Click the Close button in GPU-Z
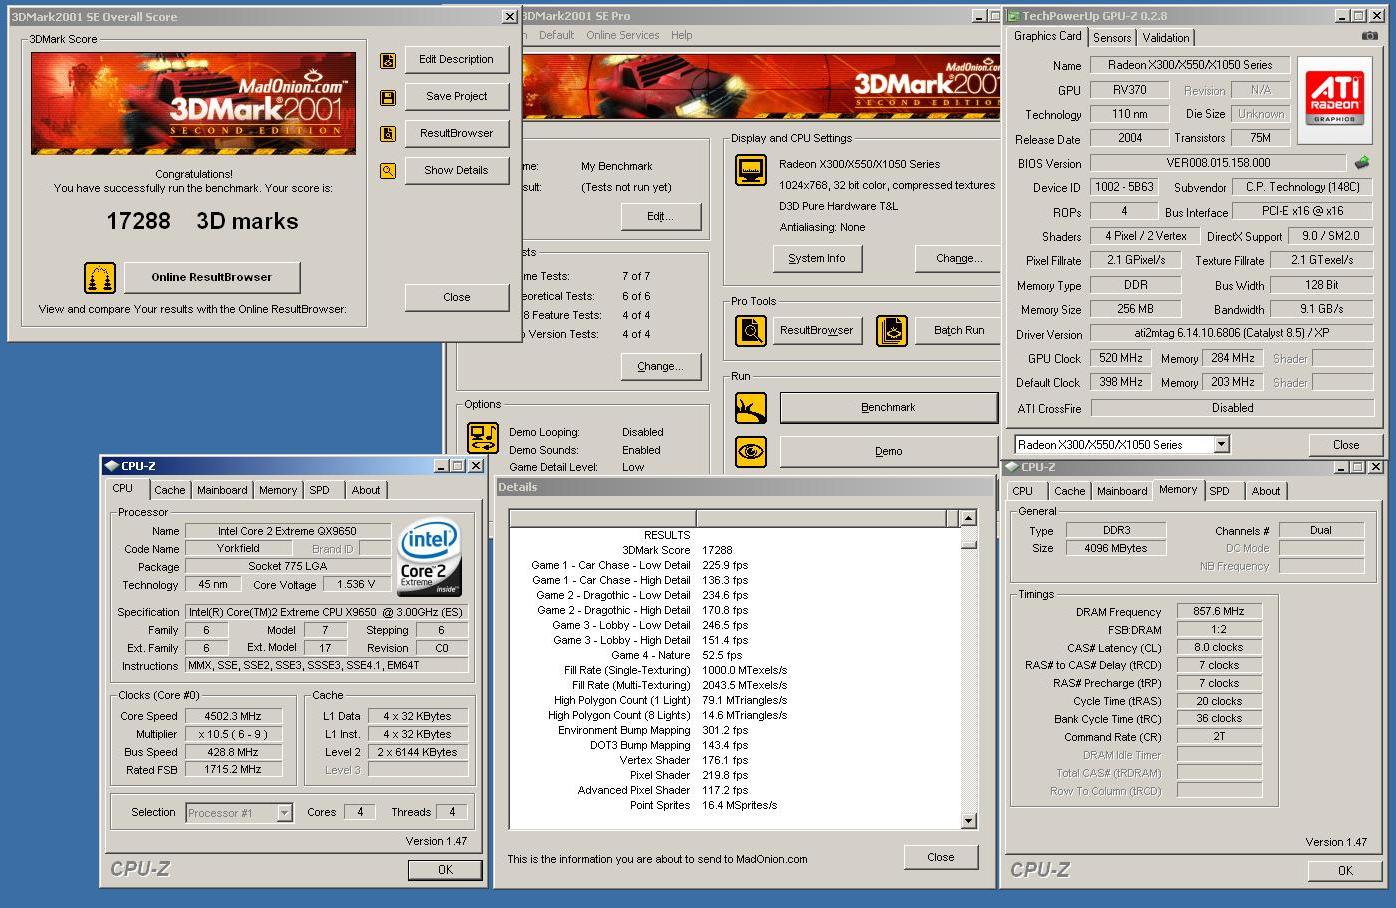 1346,446
